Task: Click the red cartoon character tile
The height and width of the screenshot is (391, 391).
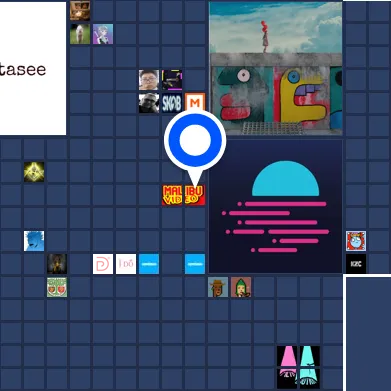Action: 356,241
